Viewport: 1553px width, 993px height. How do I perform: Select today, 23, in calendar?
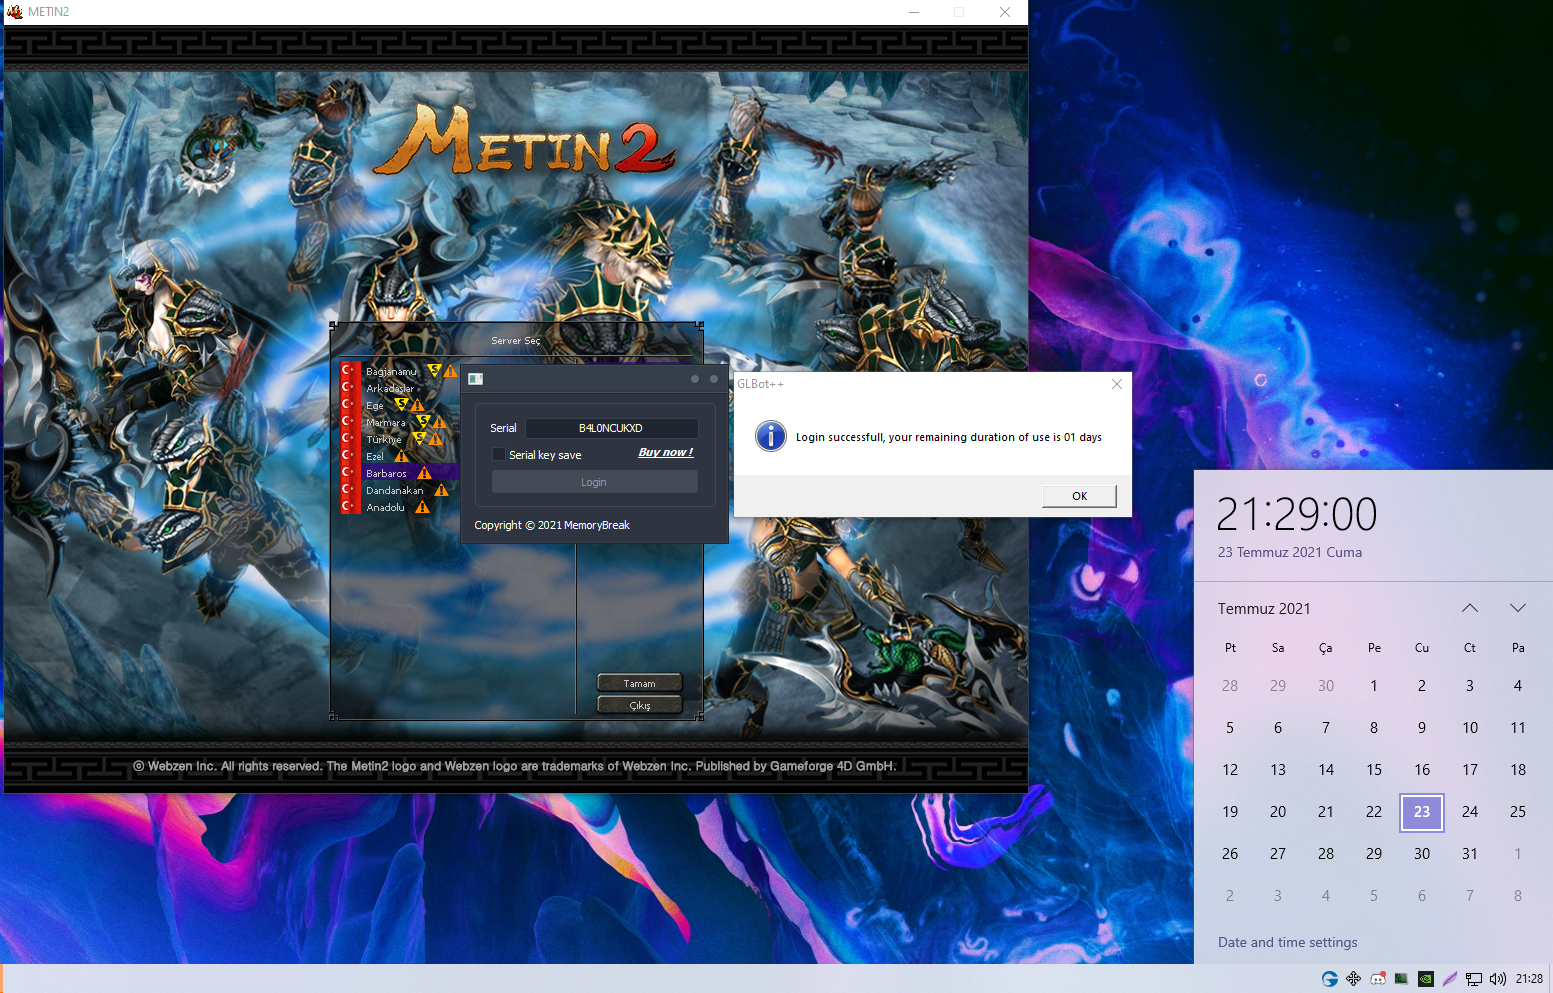[x=1422, y=812]
